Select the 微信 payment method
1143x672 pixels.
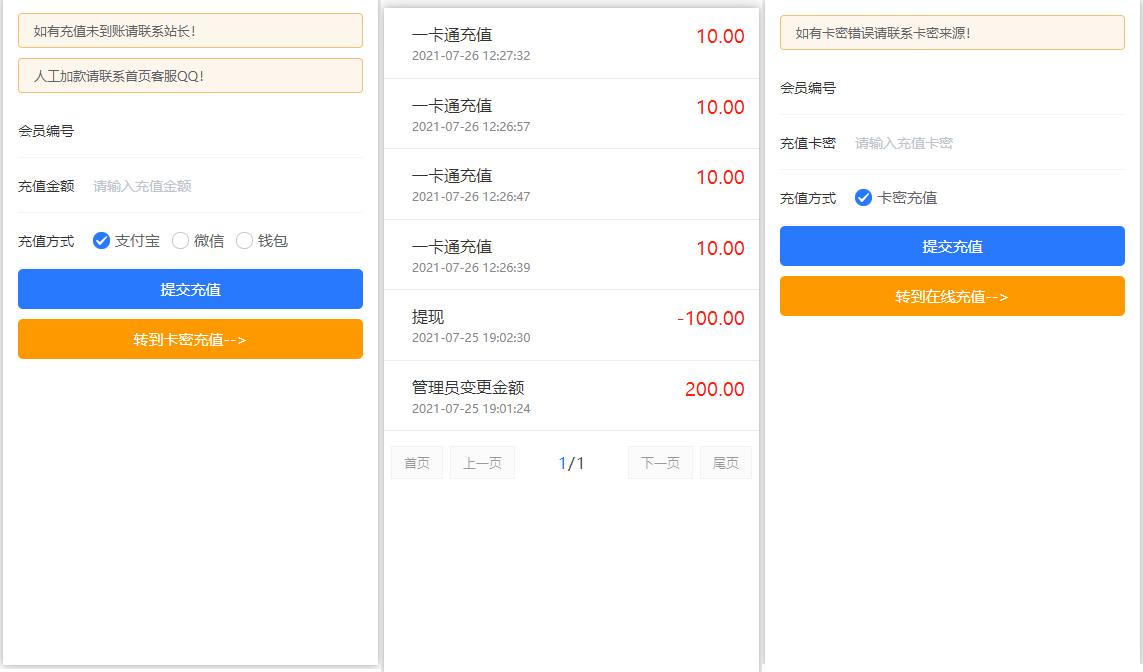(x=181, y=240)
